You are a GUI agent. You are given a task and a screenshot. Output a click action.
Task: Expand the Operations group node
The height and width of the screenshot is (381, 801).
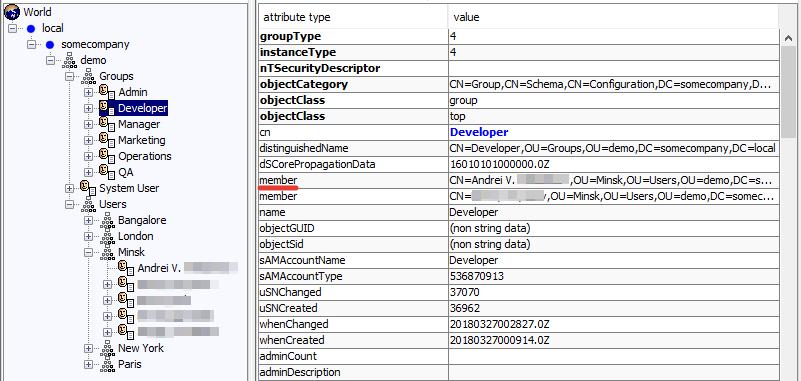coord(88,156)
